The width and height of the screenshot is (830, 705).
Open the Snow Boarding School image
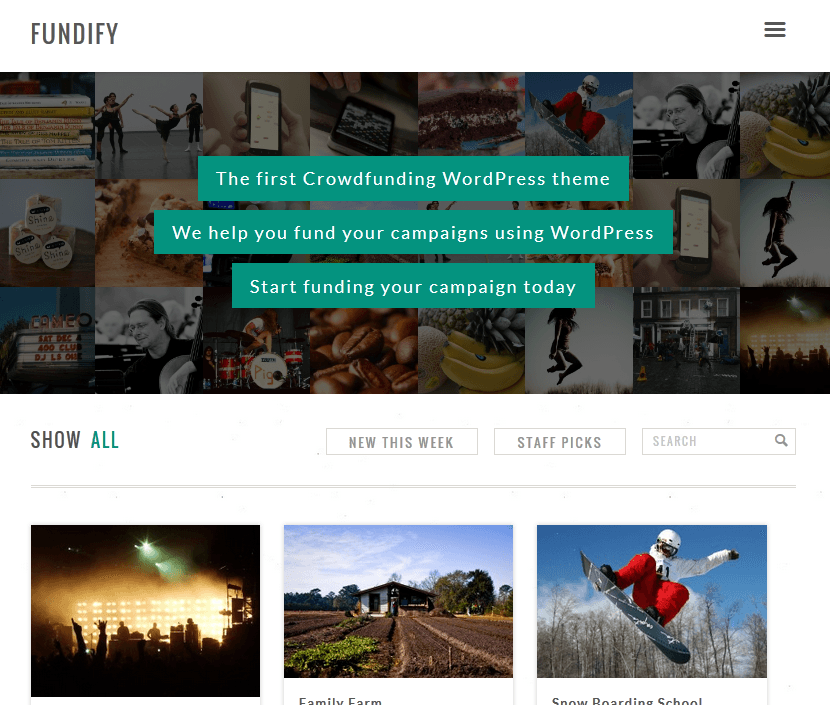pyautogui.click(x=652, y=601)
